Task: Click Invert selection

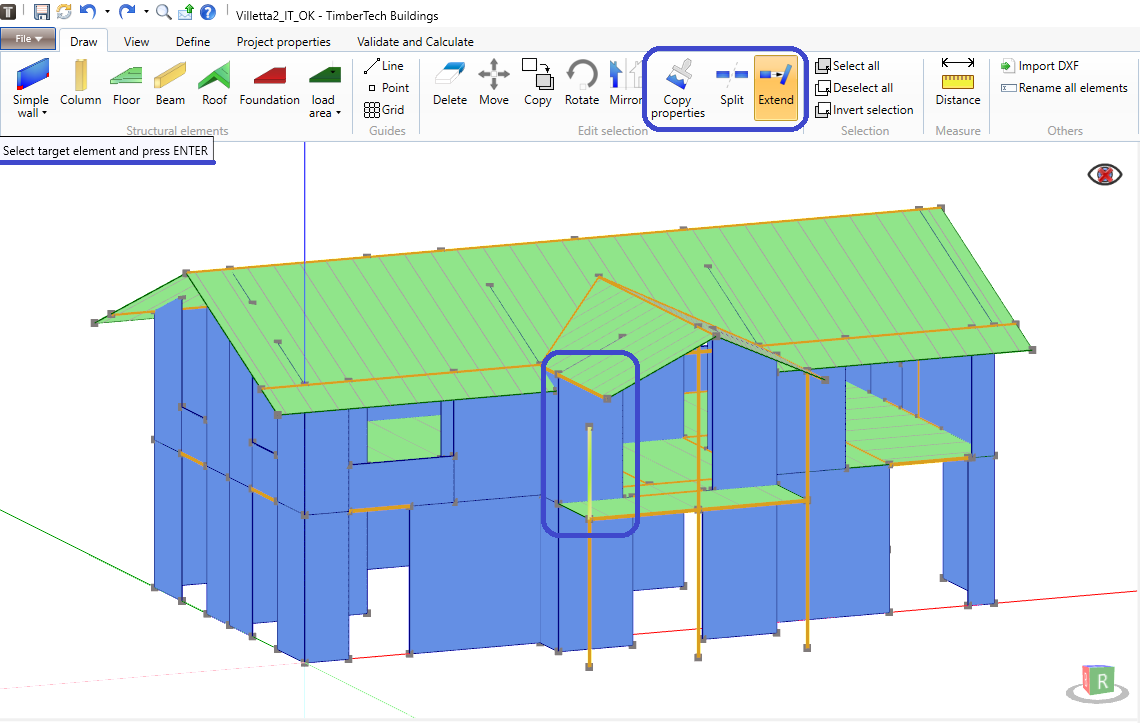Action: click(865, 110)
